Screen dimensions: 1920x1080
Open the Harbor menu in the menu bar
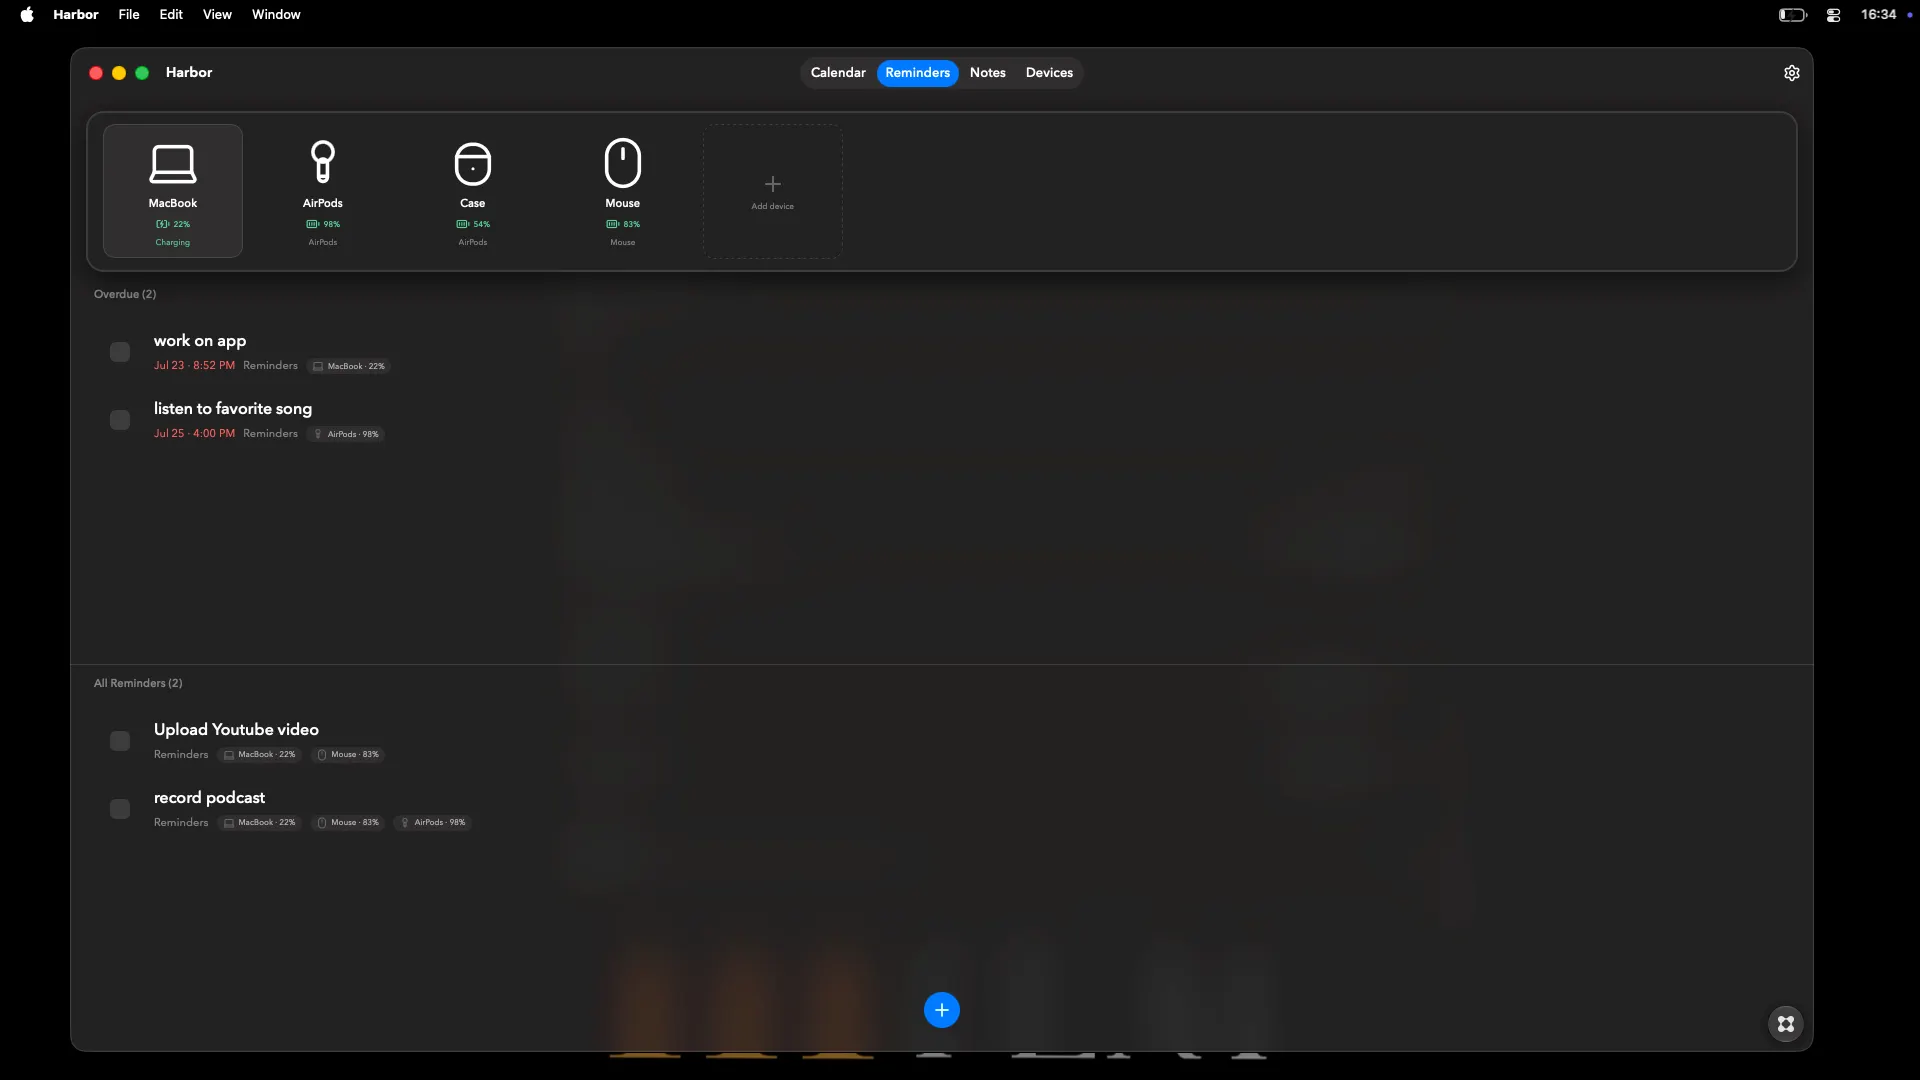pos(76,15)
